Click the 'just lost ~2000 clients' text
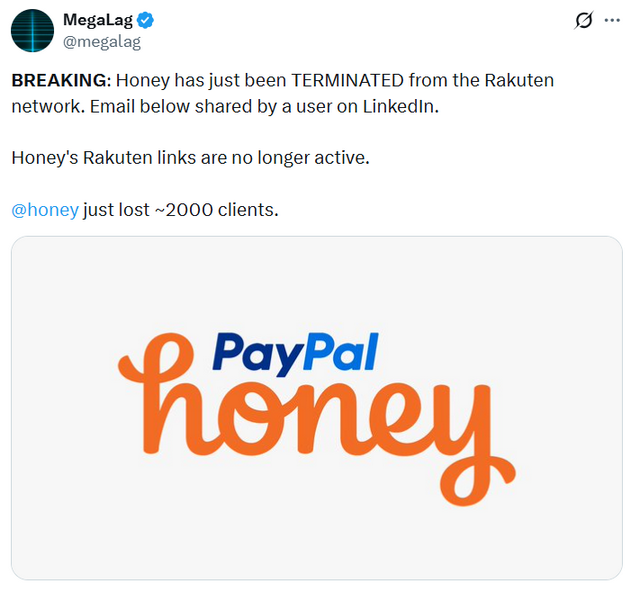 [x=180, y=210]
